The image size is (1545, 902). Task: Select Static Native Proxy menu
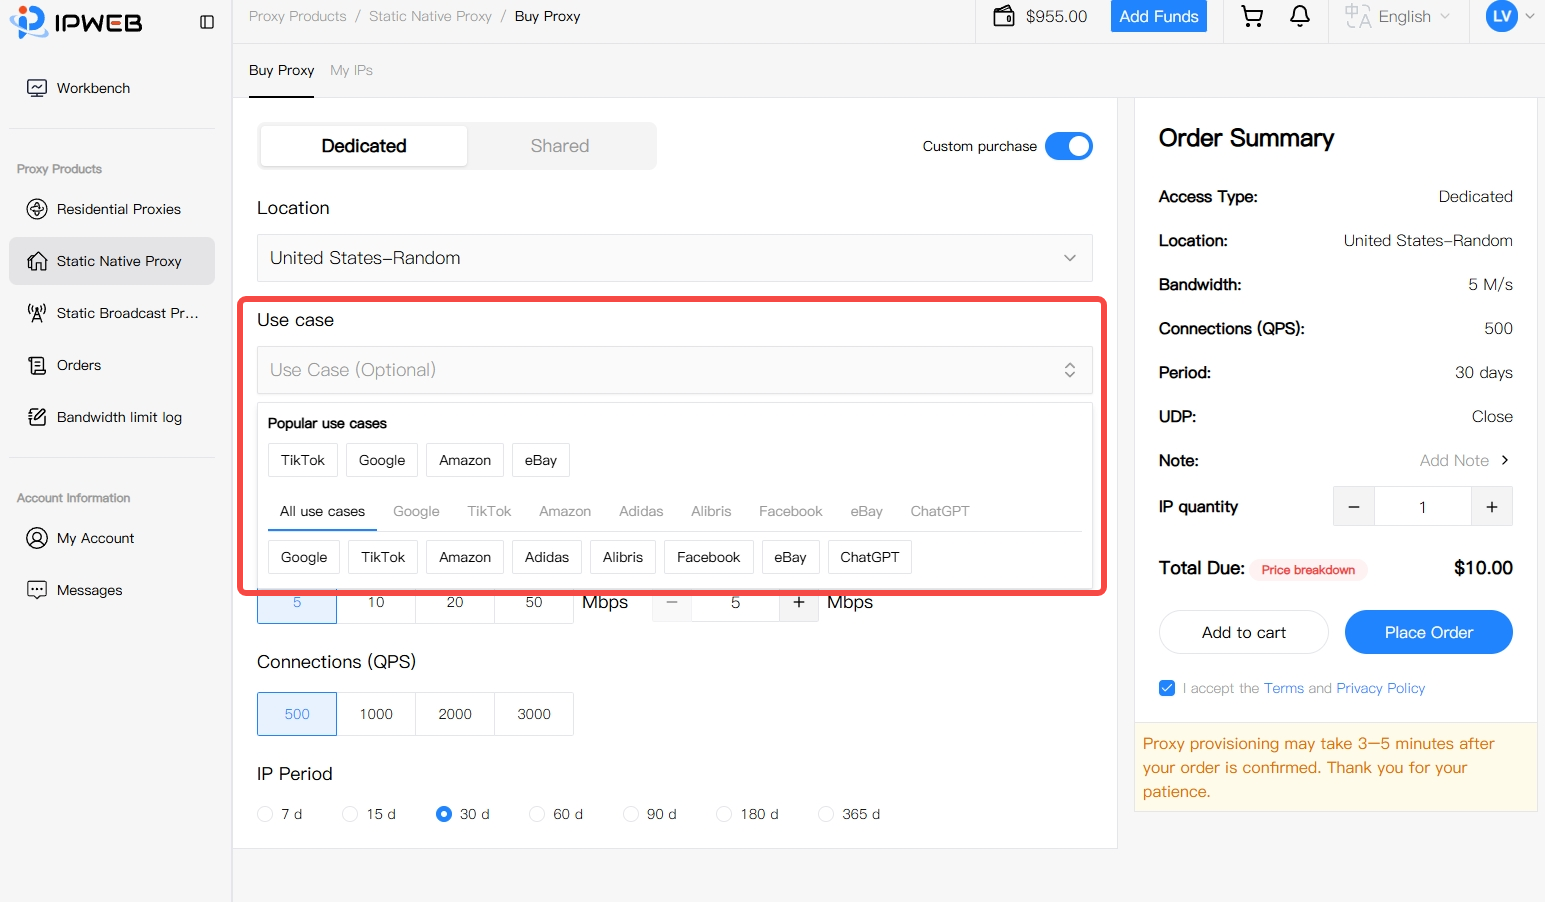click(x=112, y=261)
